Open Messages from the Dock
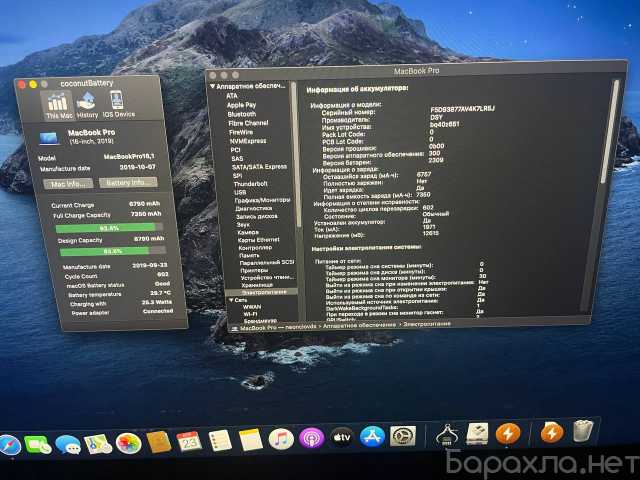The image size is (640, 480). pos(67,444)
